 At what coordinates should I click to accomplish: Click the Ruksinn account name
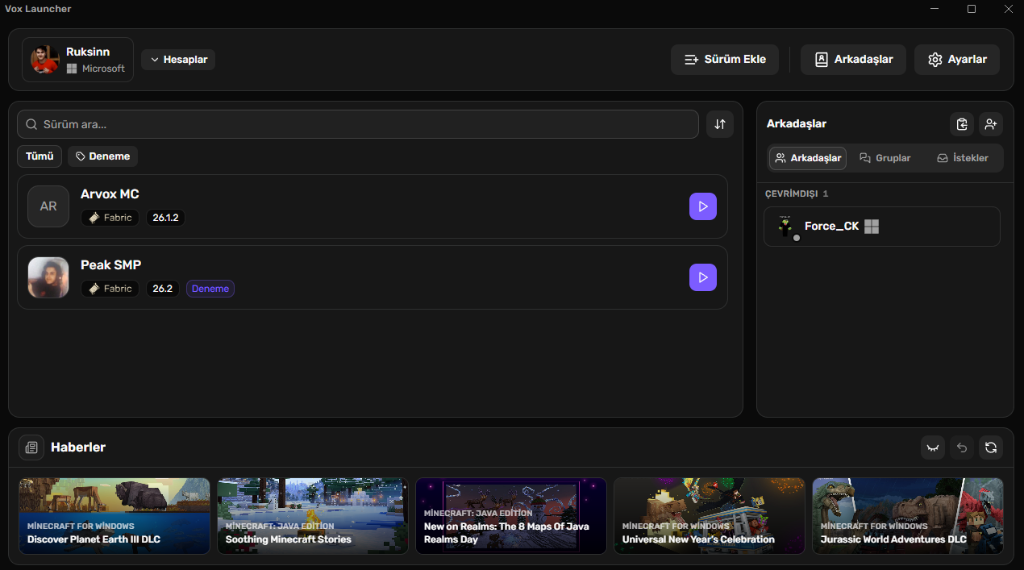pyautogui.click(x=88, y=52)
